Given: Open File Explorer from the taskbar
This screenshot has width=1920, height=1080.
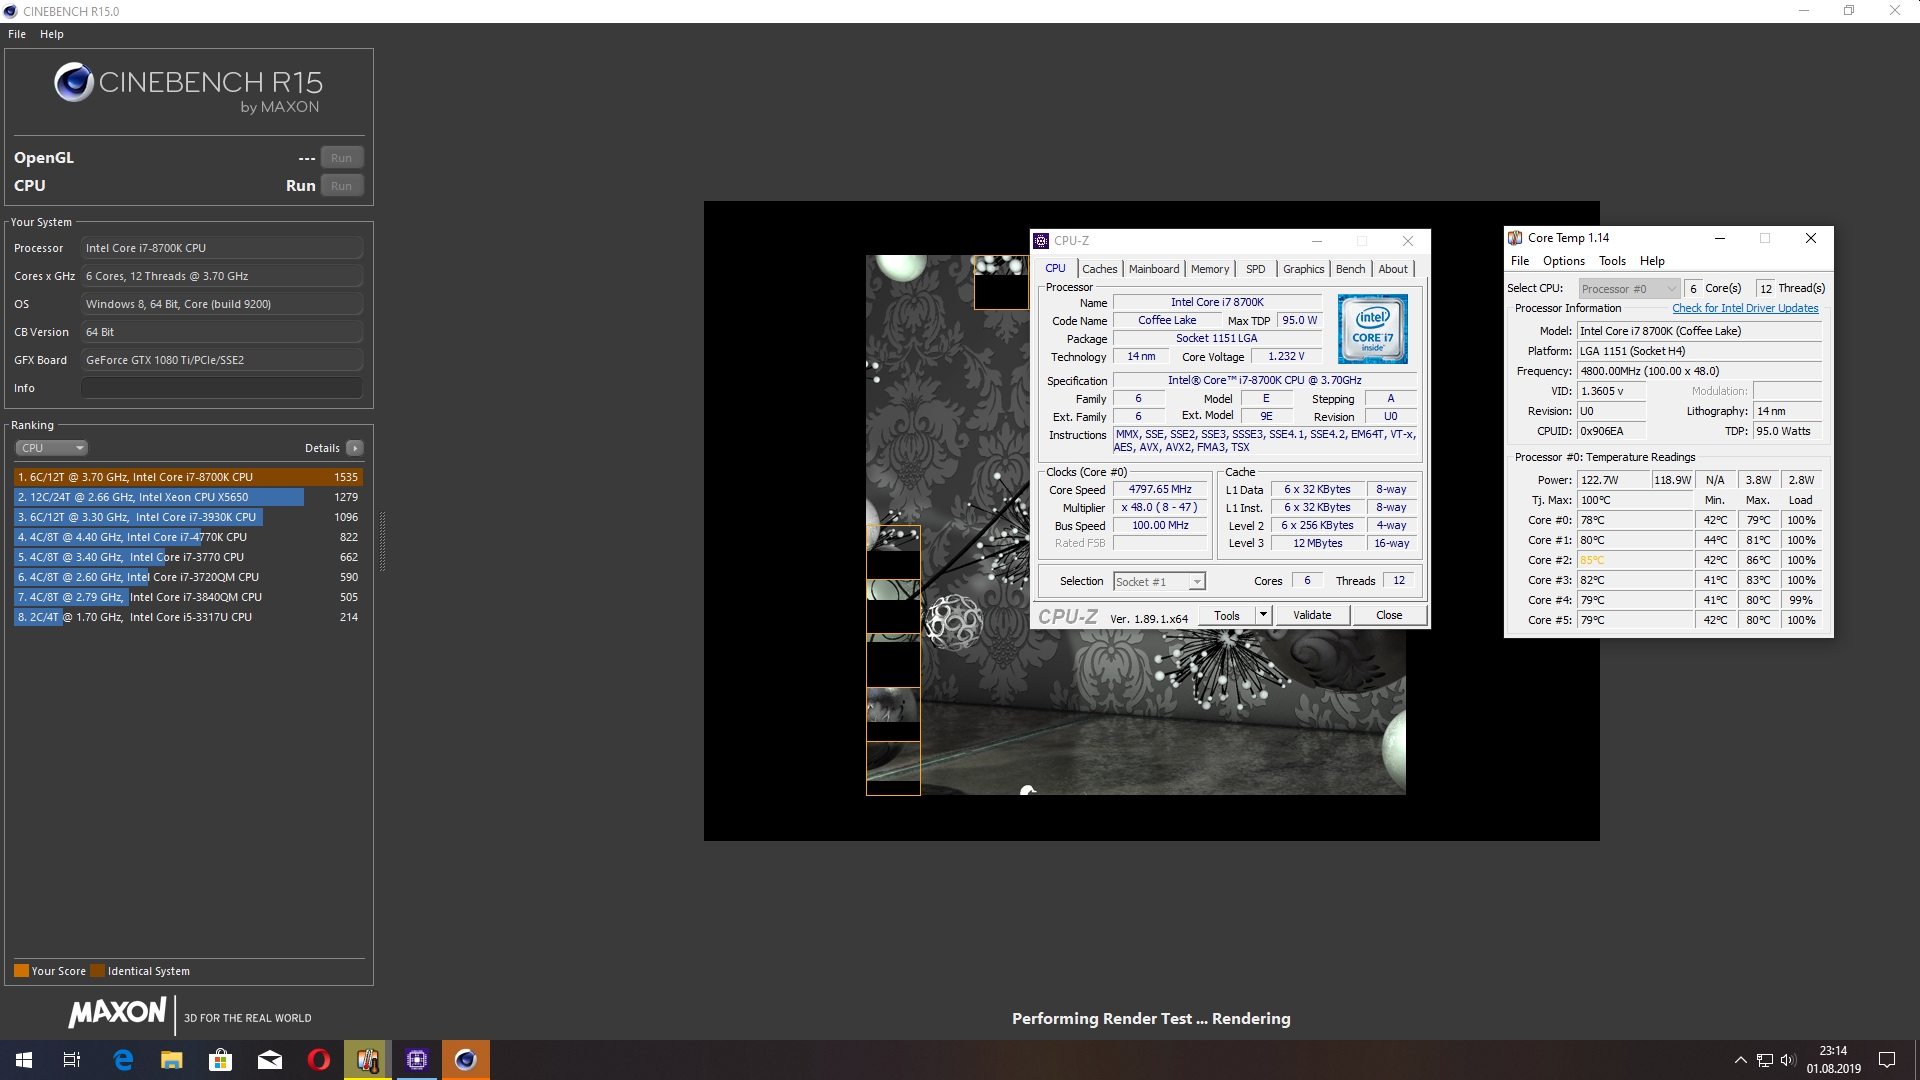Looking at the screenshot, I should (x=172, y=1060).
